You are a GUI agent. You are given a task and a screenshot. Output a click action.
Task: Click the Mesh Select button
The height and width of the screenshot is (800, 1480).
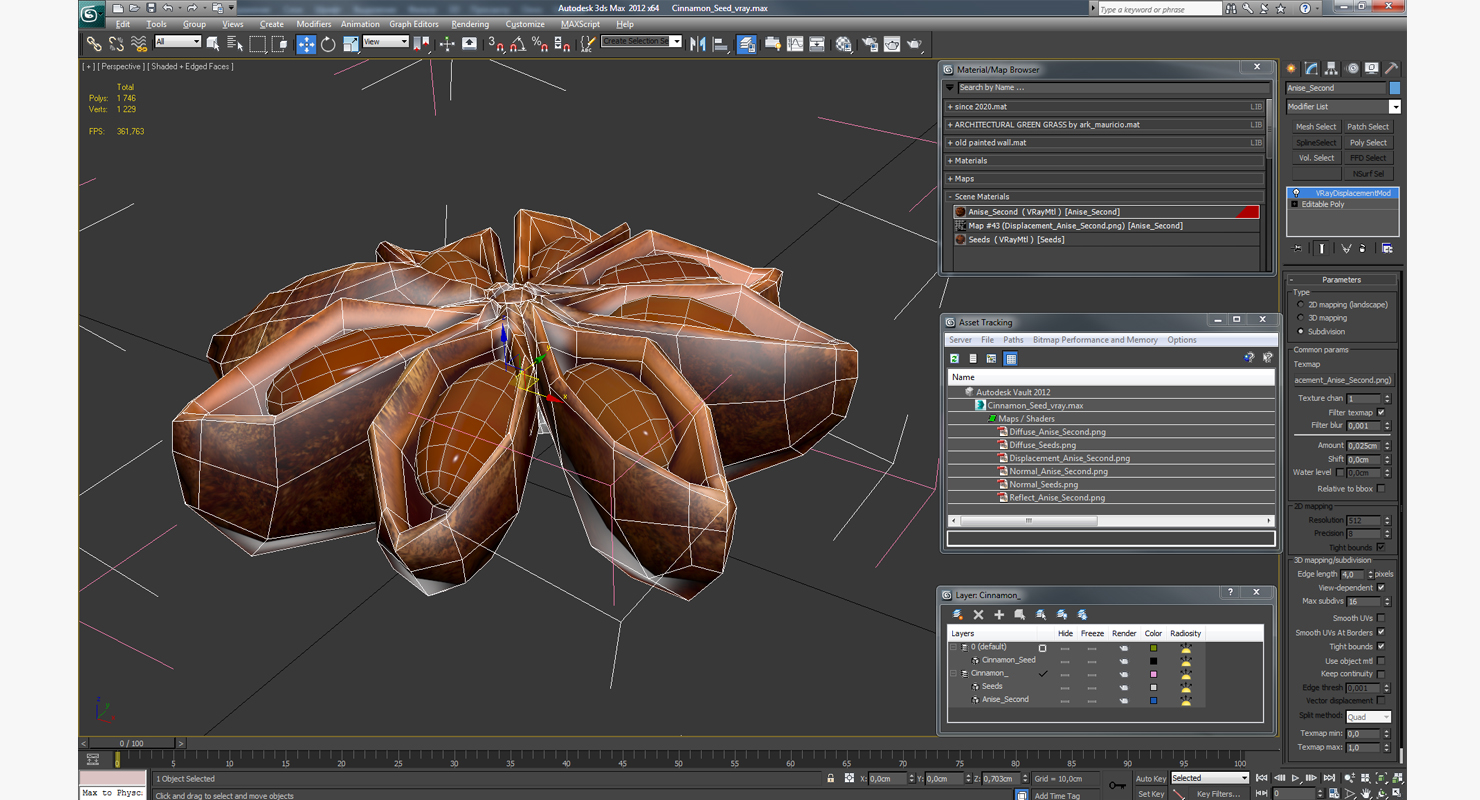(x=1316, y=127)
